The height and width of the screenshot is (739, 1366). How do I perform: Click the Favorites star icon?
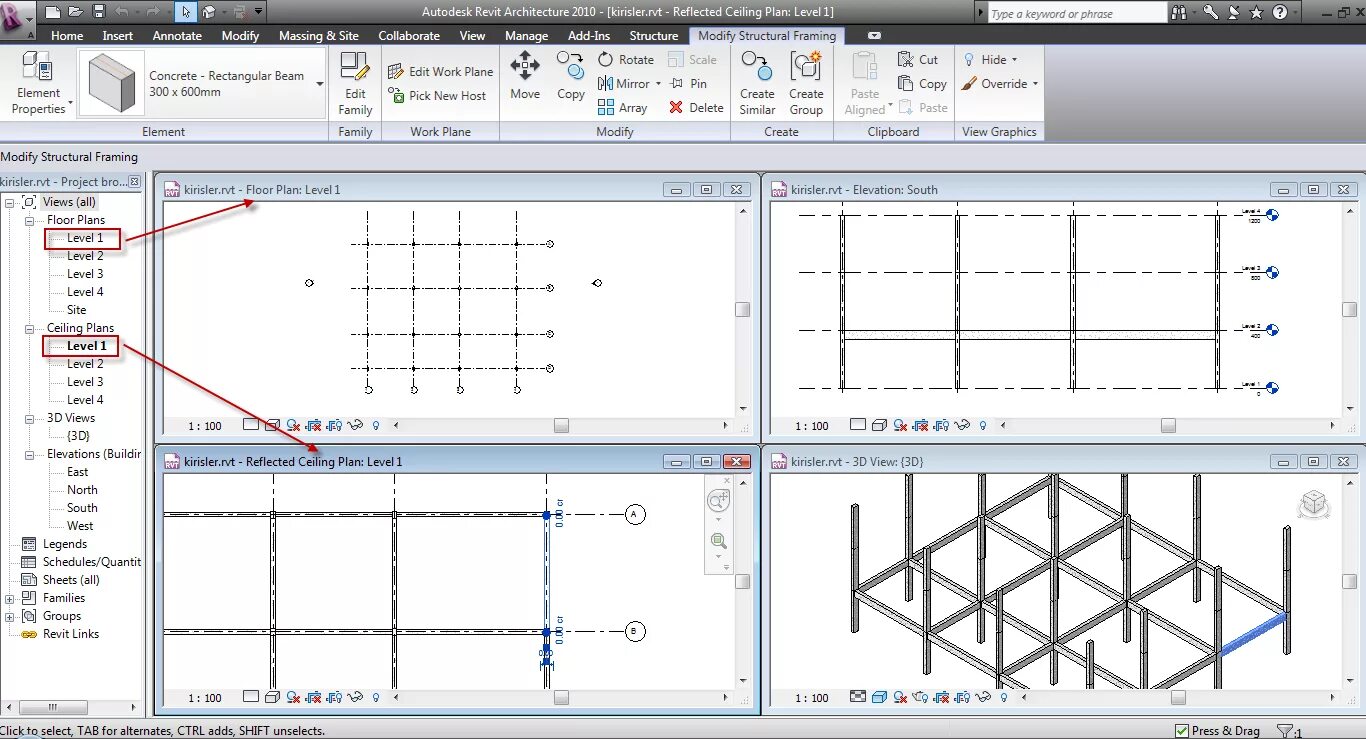(x=1254, y=13)
